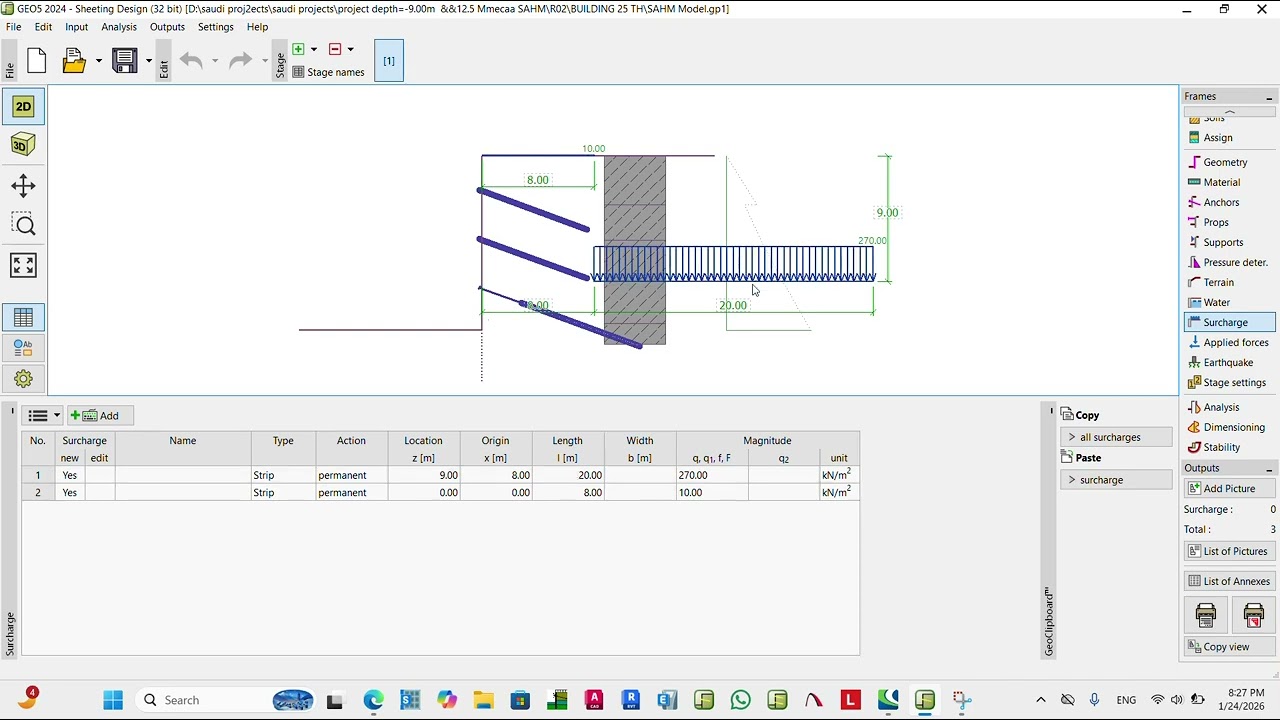Paste surcharge from GeoClipboard

click(1116, 480)
